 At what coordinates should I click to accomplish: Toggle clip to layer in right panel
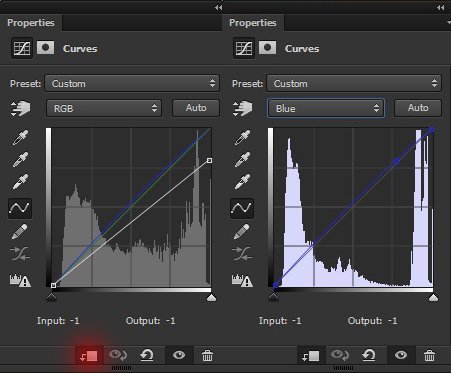(310, 356)
